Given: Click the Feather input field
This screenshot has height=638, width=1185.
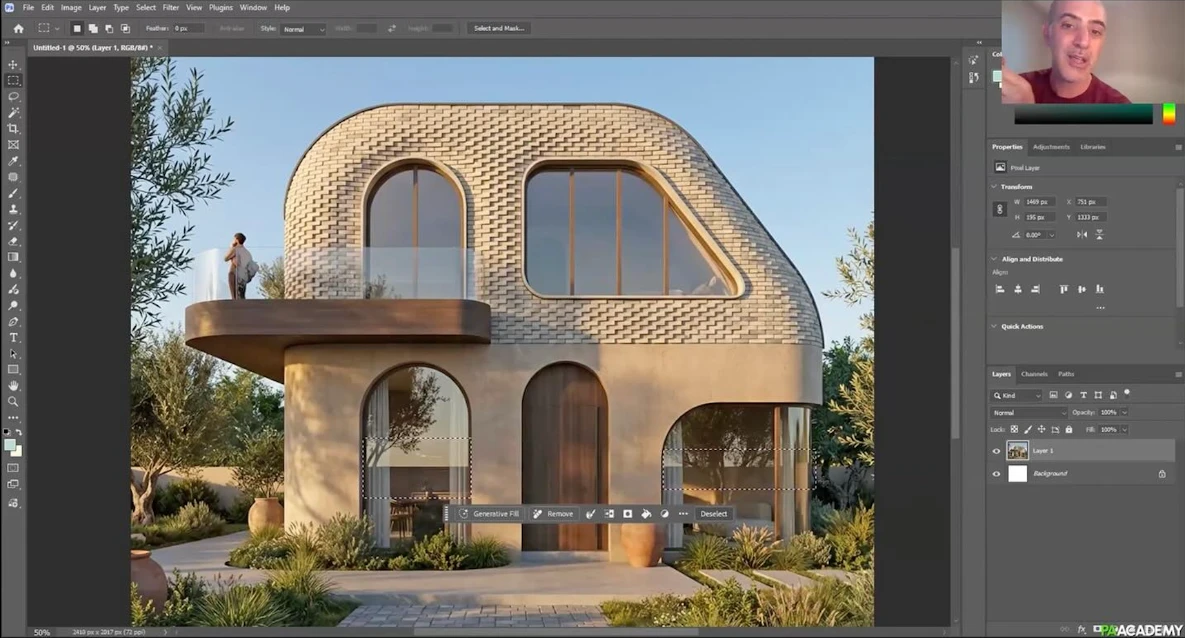Looking at the screenshot, I should point(188,28).
